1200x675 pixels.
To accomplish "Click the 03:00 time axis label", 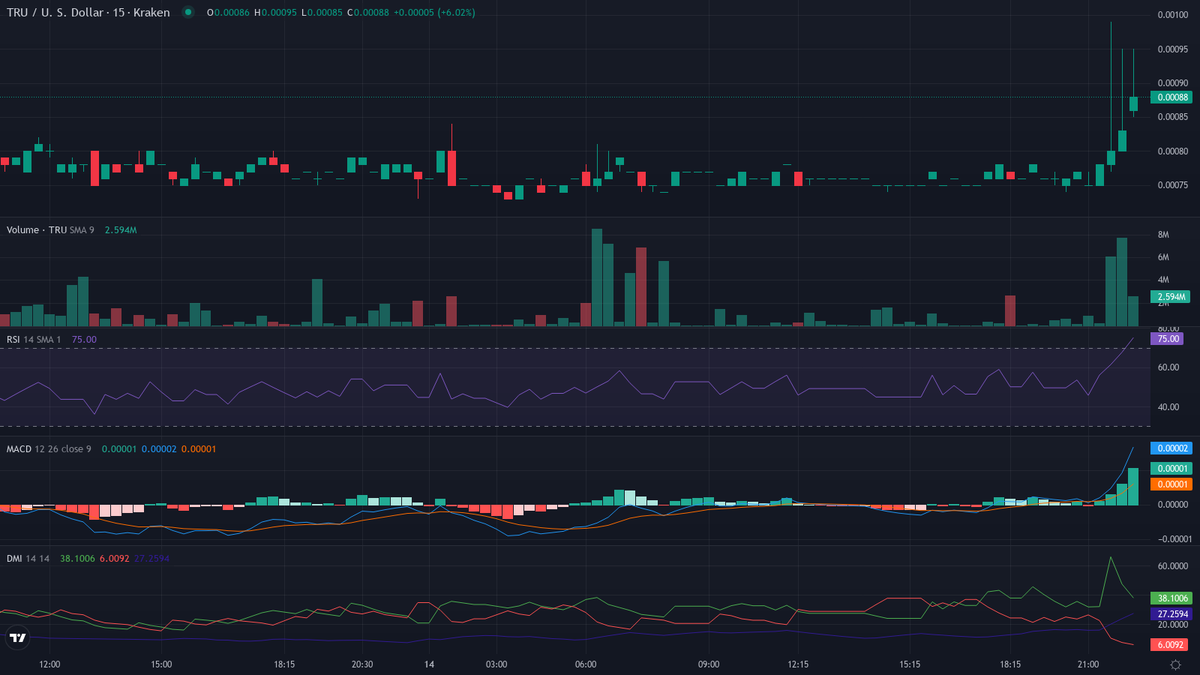I will point(496,664).
